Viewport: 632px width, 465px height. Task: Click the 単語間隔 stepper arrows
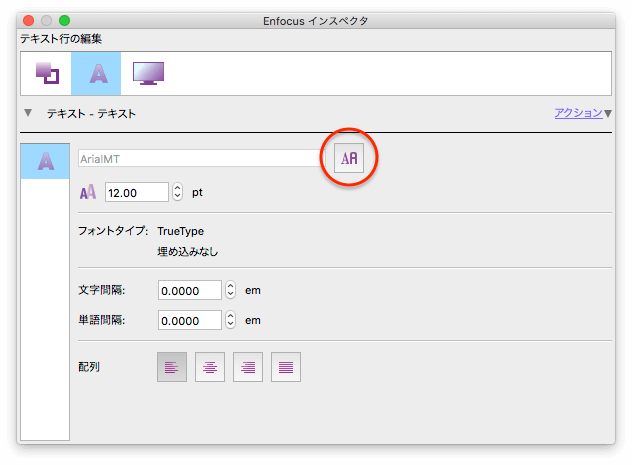pos(230,320)
